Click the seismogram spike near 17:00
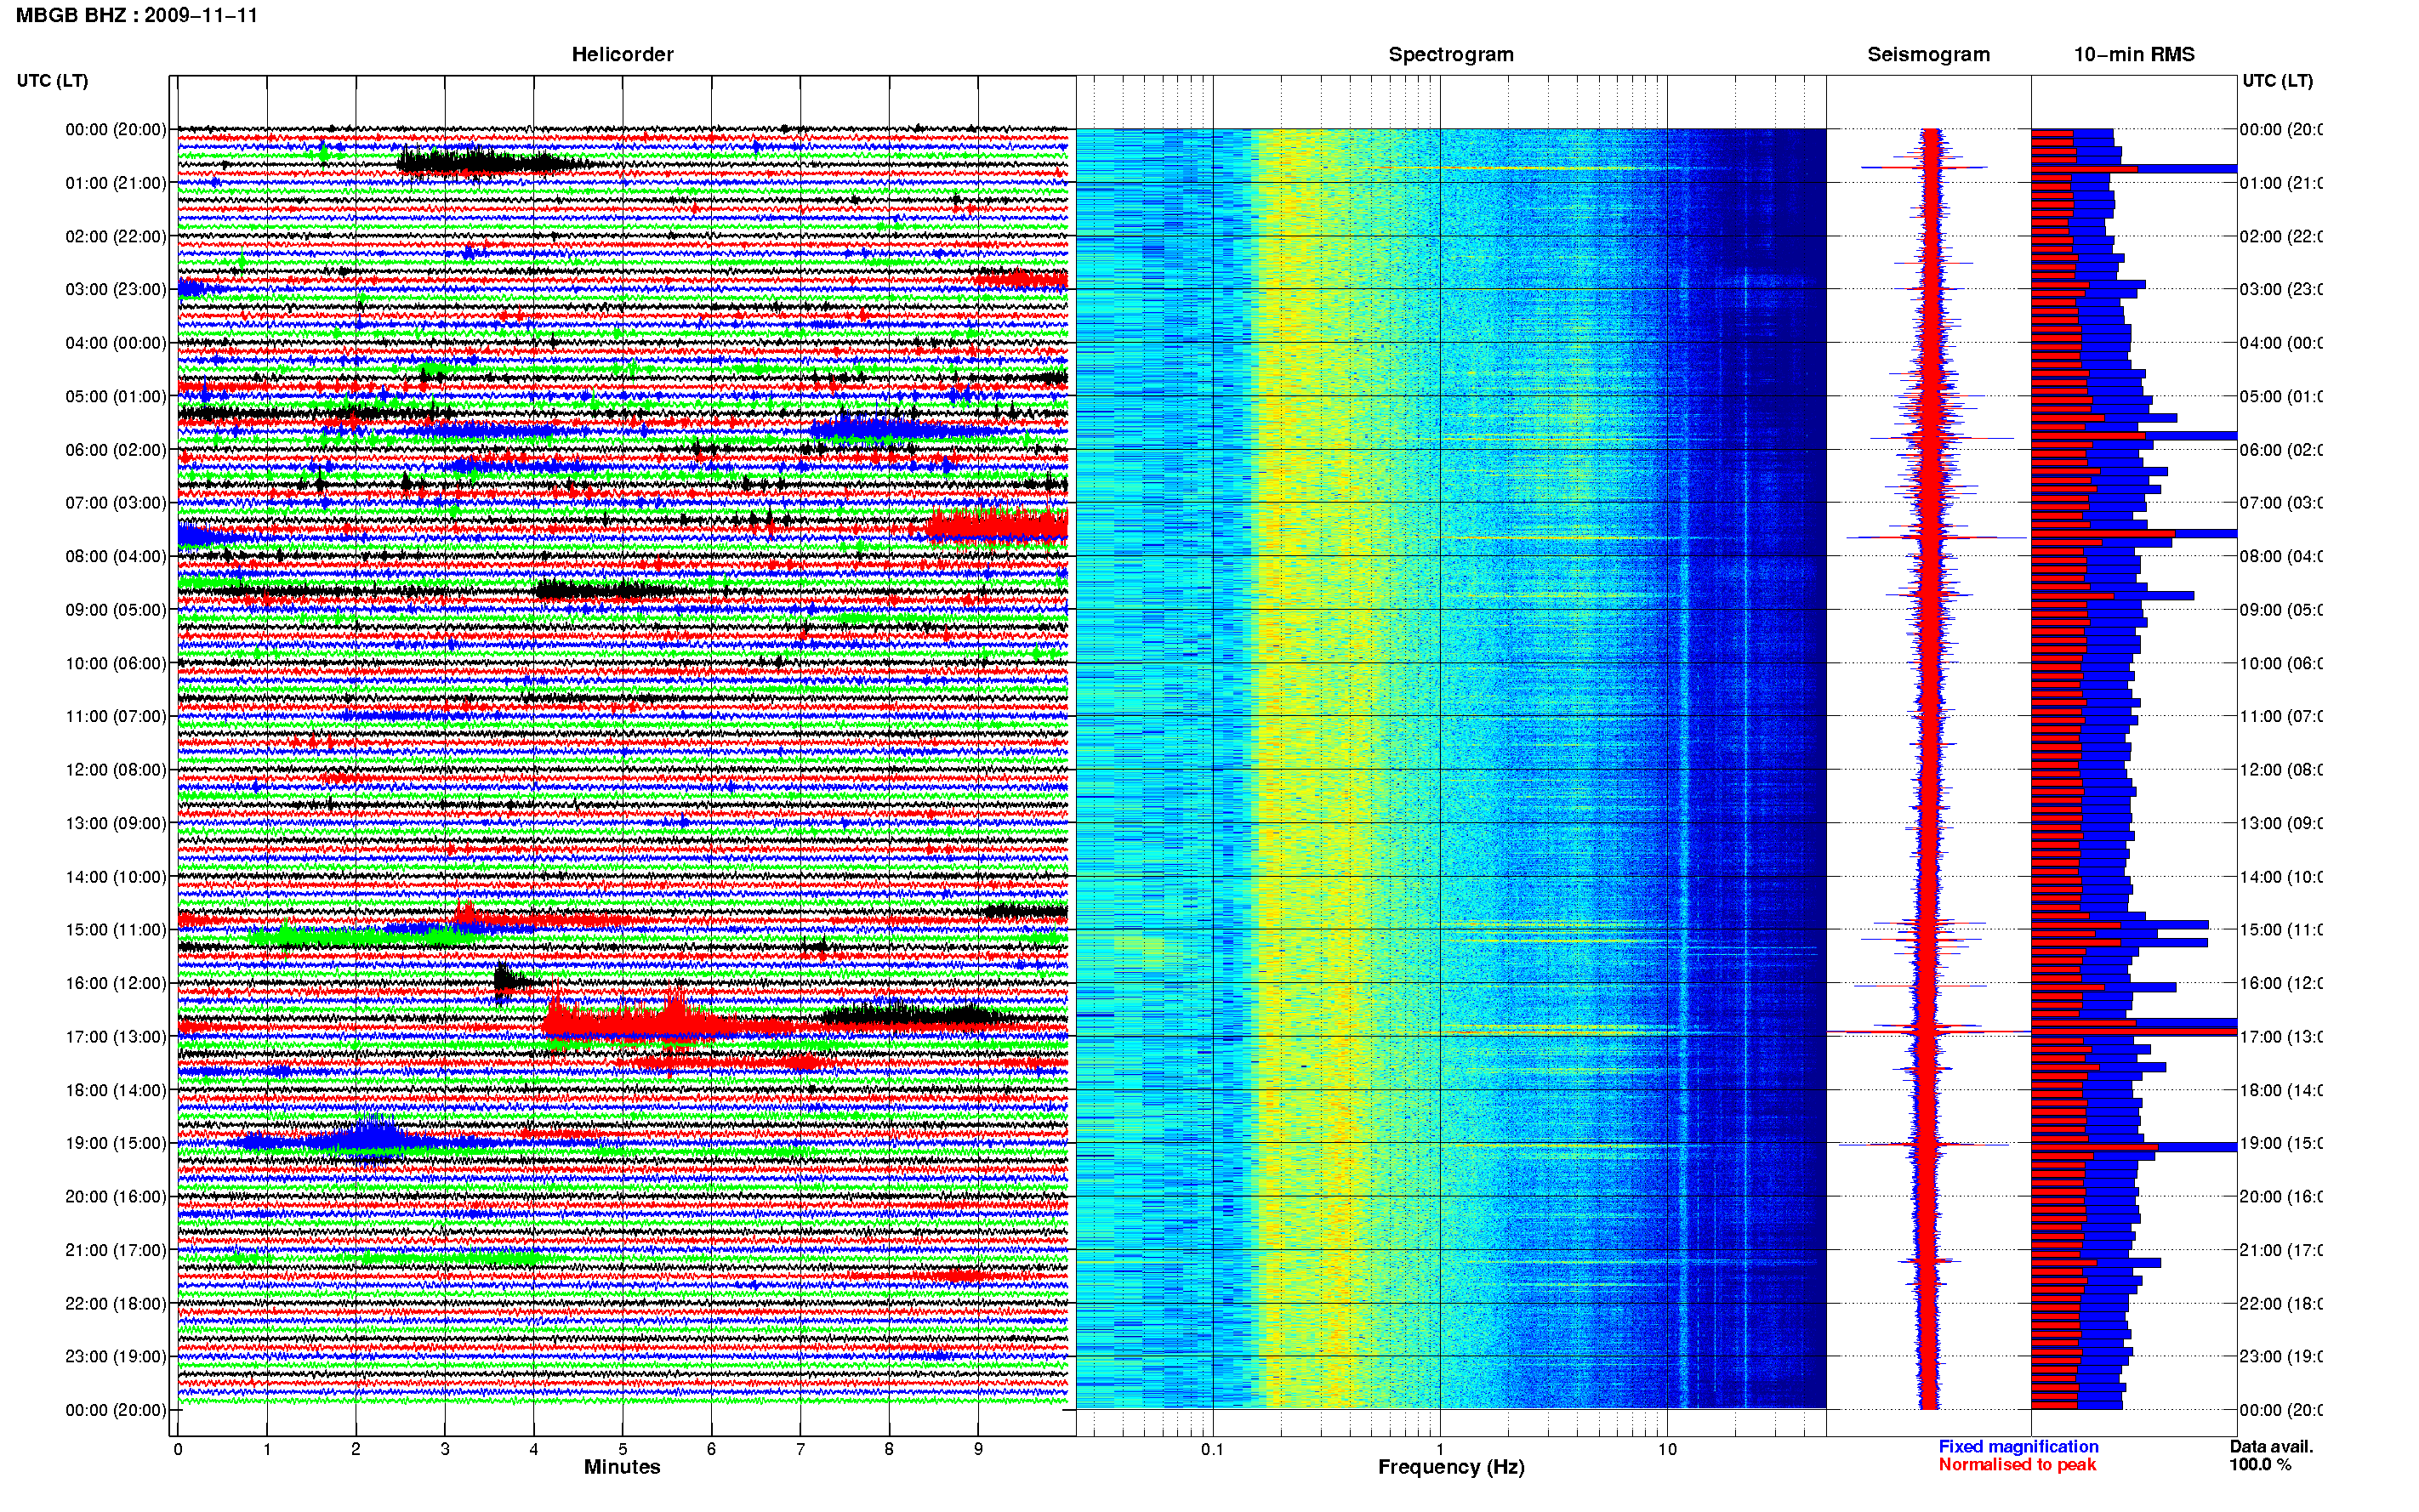 click(x=1929, y=1030)
